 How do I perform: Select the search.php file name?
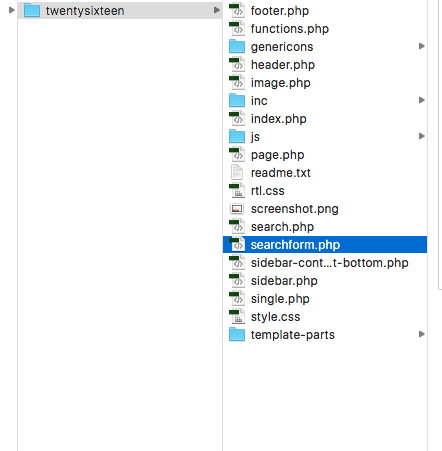click(x=282, y=227)
